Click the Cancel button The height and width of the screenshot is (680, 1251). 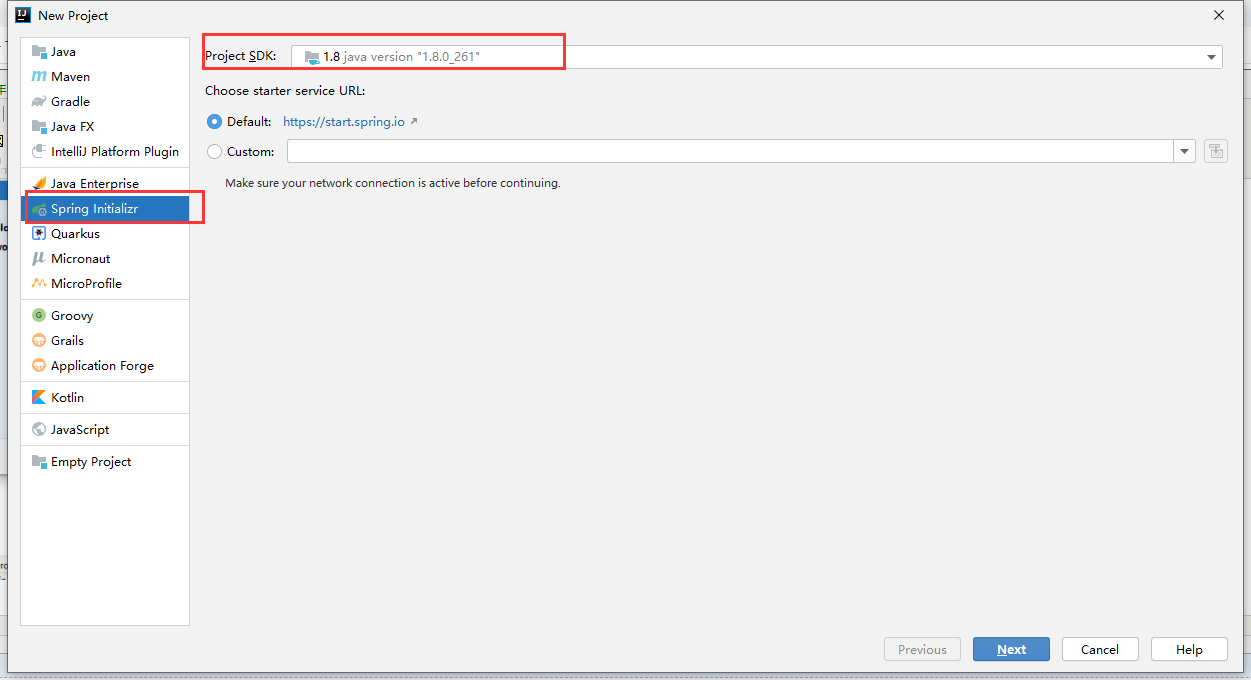point(1100,649)
